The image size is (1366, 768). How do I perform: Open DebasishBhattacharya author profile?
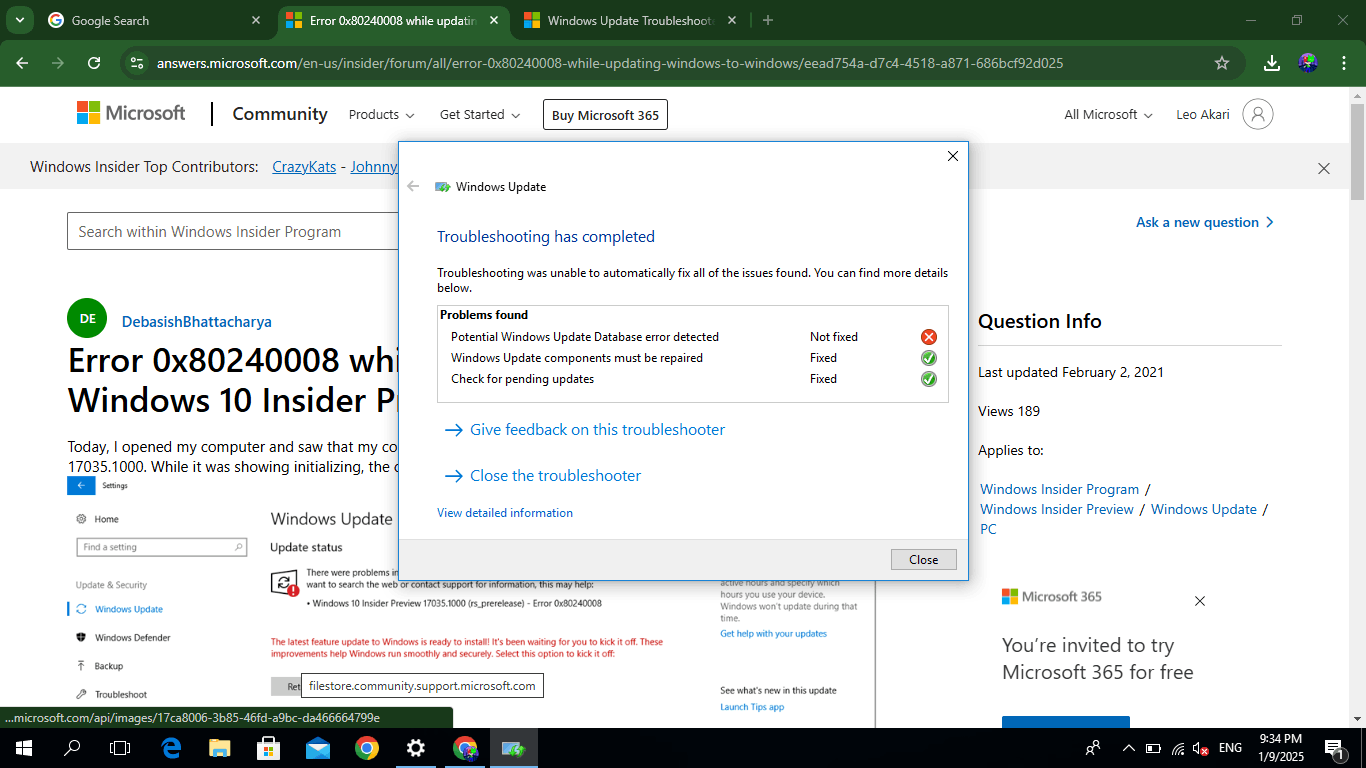[x=197, y=322]
